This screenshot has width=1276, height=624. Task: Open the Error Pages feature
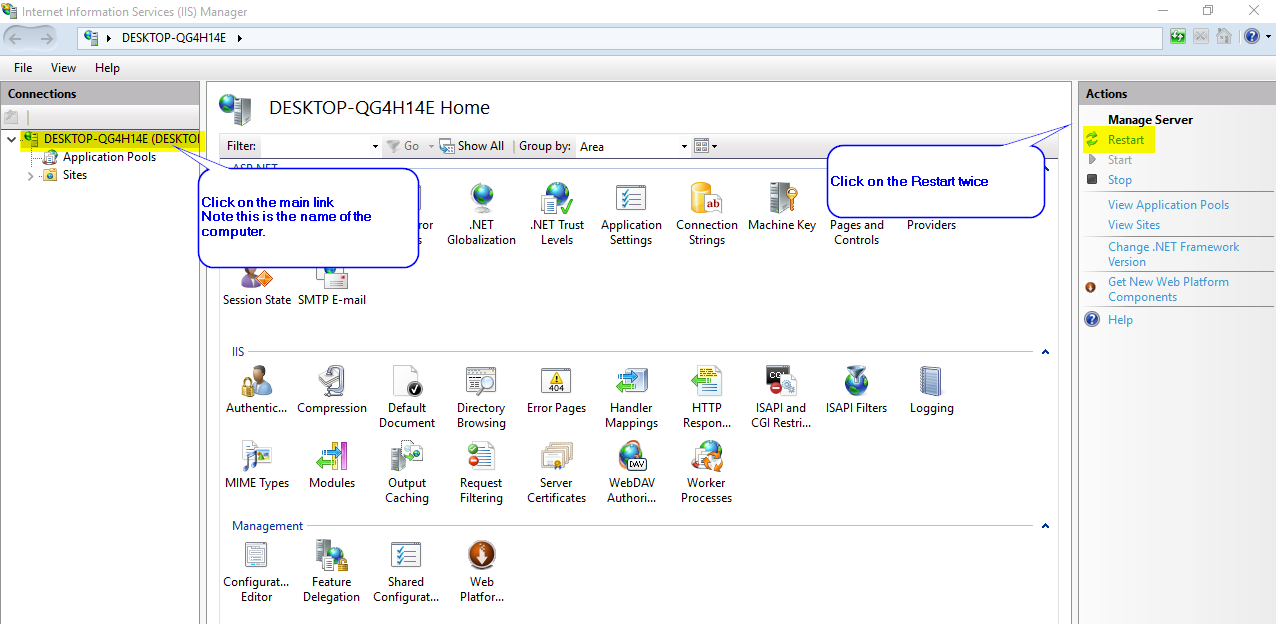tap(556, 390)
